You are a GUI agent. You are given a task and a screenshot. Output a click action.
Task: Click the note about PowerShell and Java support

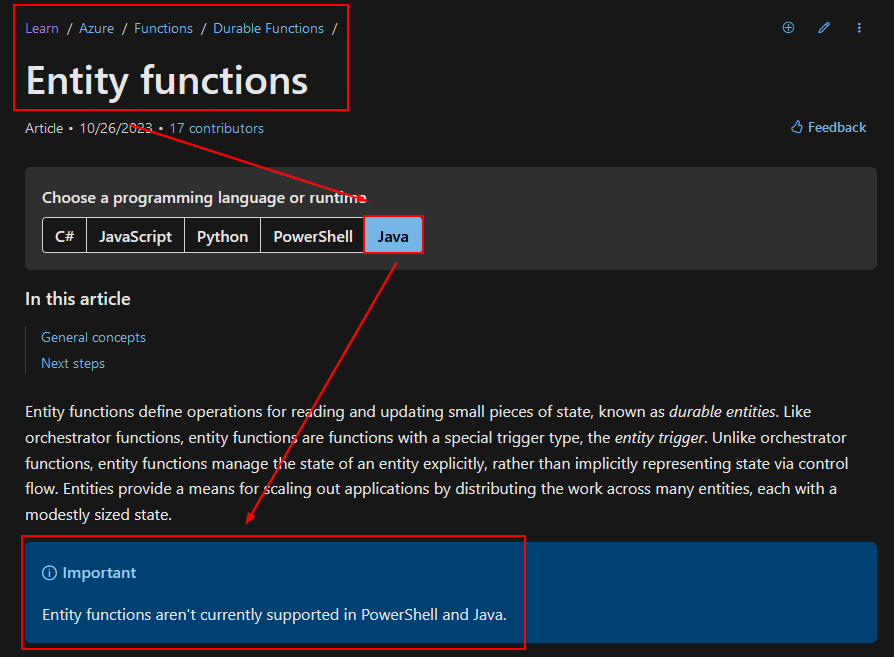[274, 615]
